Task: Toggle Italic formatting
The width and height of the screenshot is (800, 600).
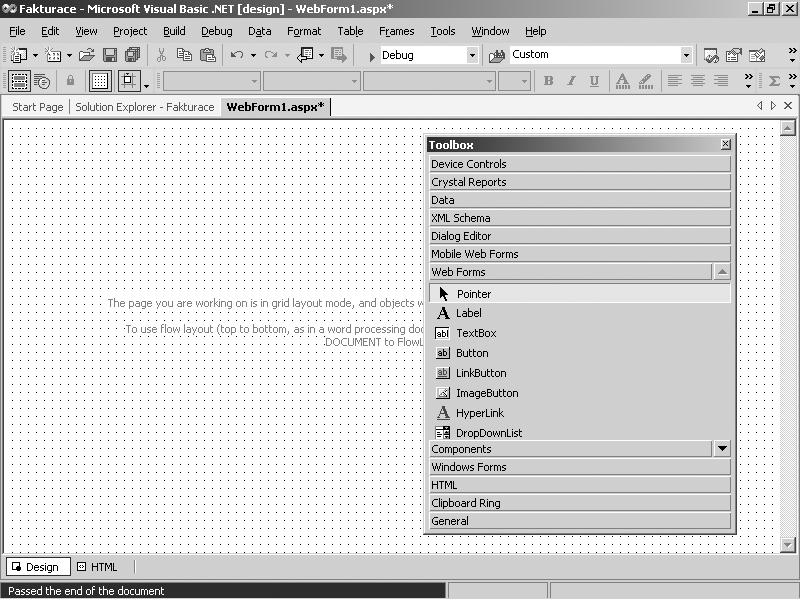Action: tap(571, 81)
